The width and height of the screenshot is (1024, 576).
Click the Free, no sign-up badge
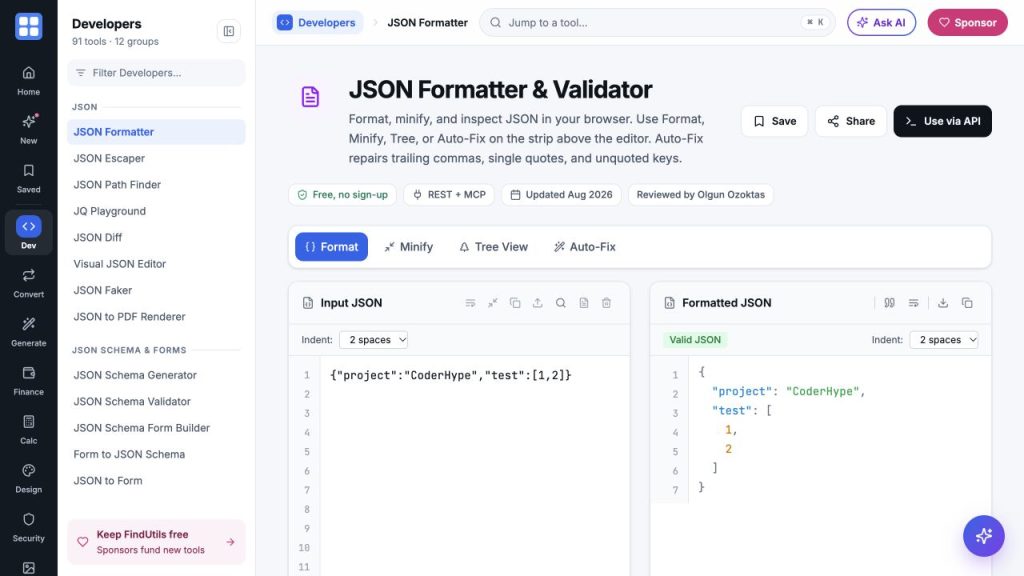pyautogui.click(x=342, y=195)
